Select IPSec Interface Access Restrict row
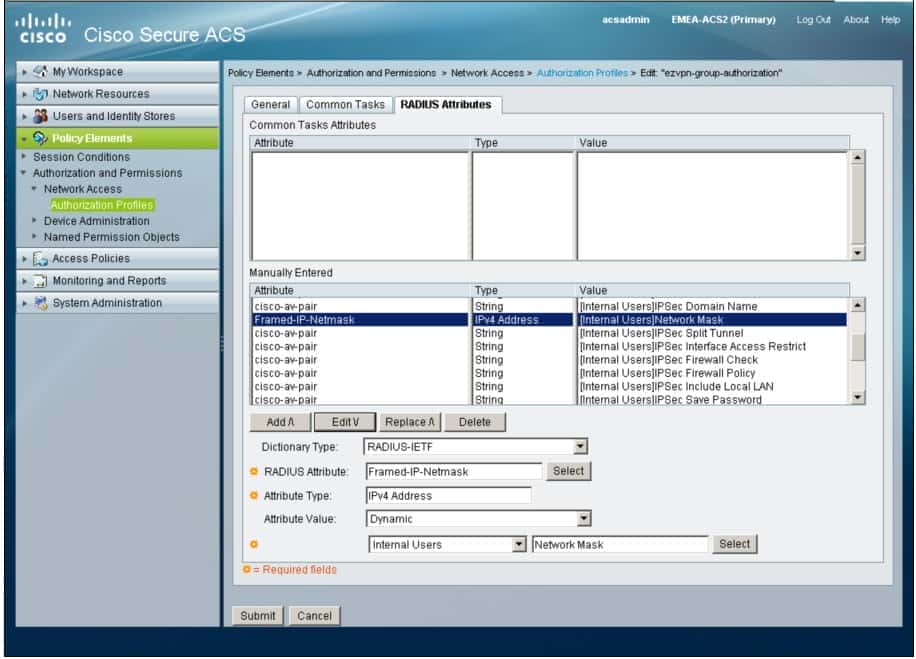916x659 pixels. click(x=549, y=346)
